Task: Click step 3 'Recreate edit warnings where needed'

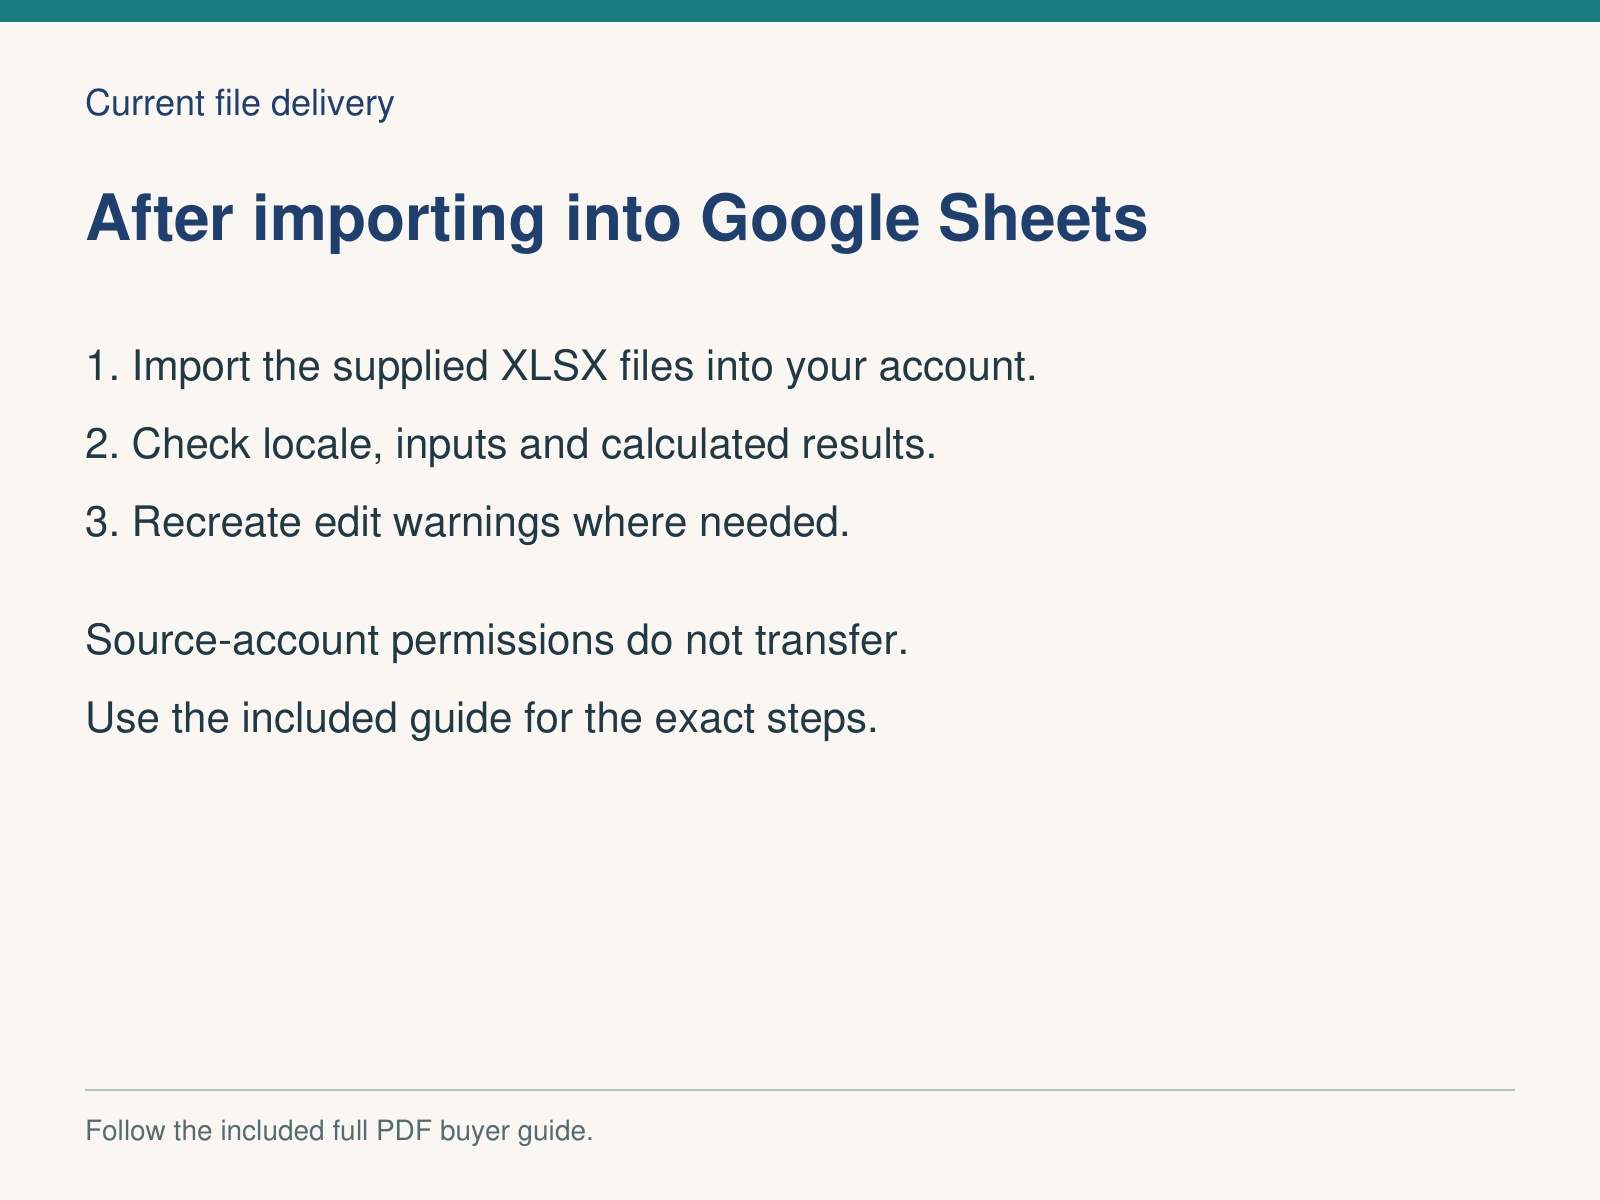Action: [x=468, y=522]
